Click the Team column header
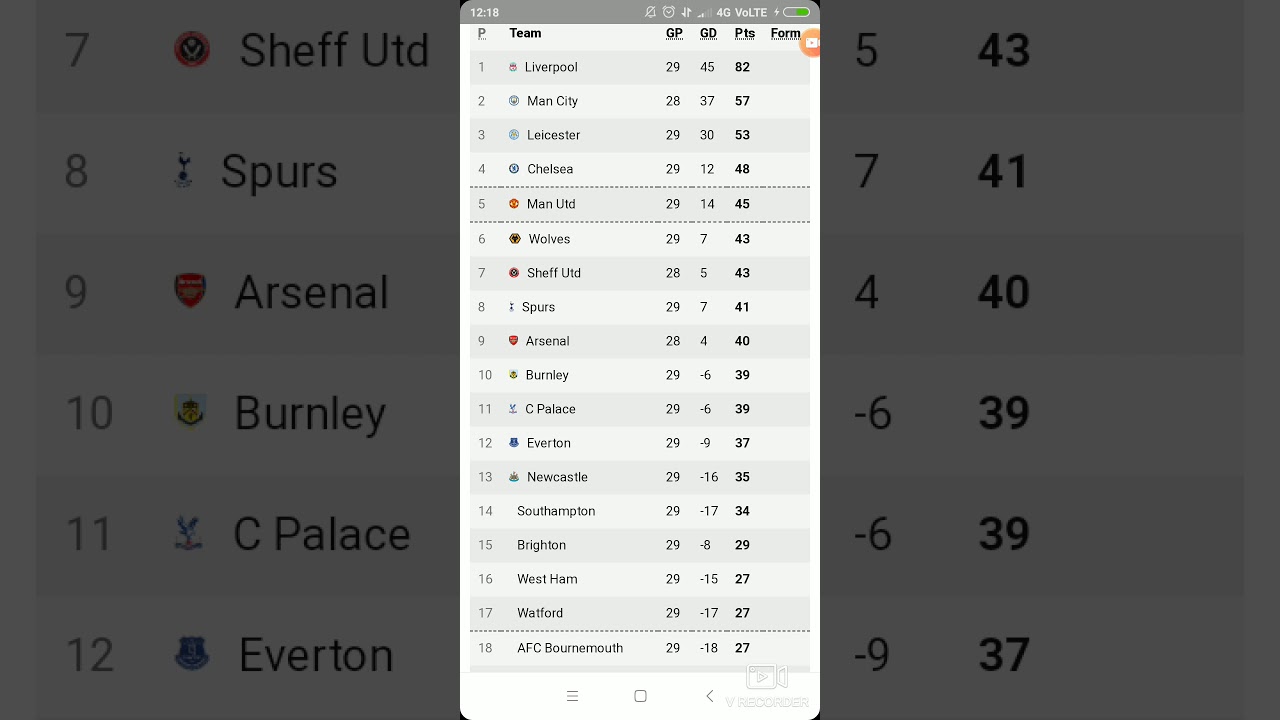This screenshot has width=1280, height=720. pos(525,33)
